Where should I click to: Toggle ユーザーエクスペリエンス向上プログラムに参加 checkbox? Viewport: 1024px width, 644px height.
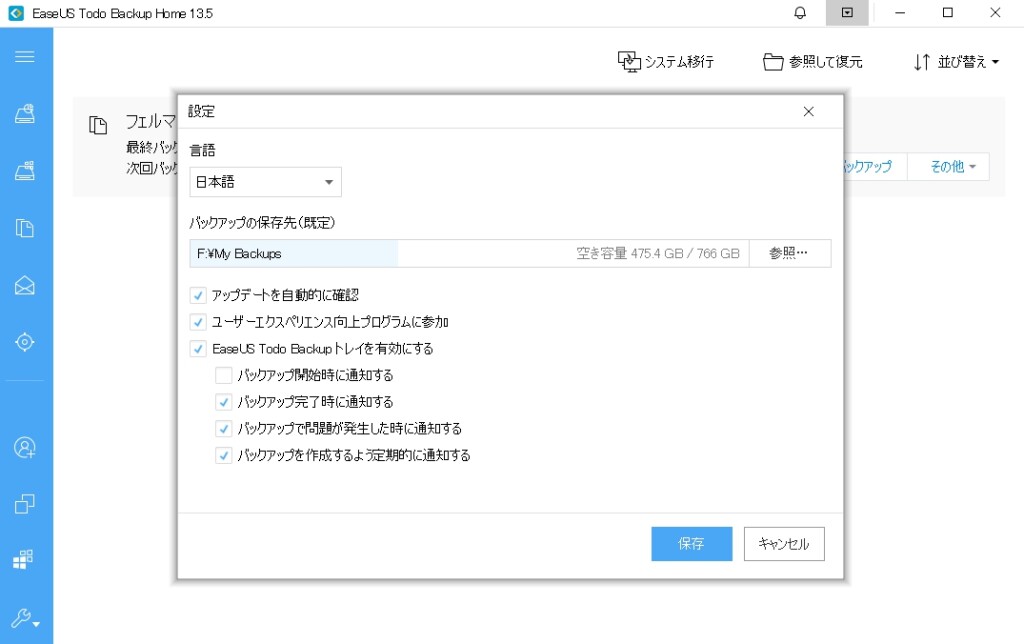[198, 322]
